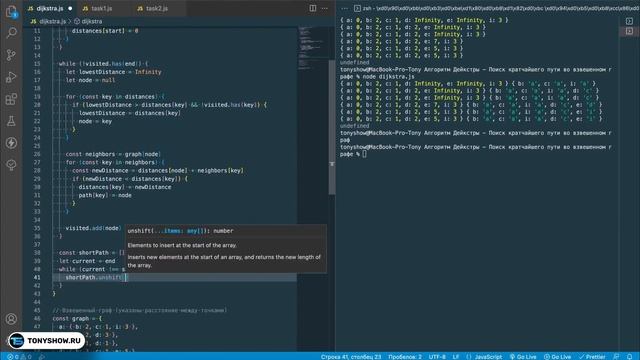Click the code minimap preview
640x360 pixels.
pyautogui.click(x=312, y=47)
